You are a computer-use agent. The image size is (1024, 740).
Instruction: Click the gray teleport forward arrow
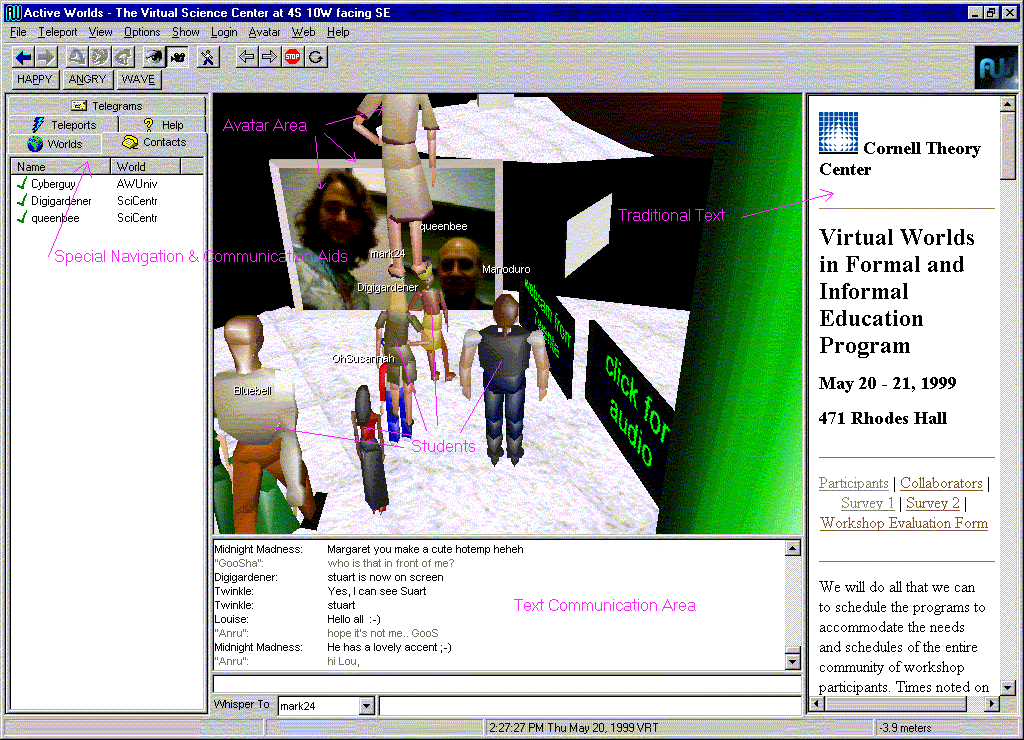pos(46,57)
